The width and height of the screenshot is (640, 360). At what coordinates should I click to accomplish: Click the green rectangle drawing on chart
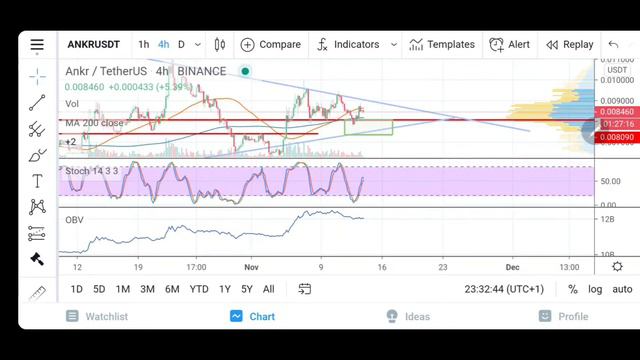[x=369, y=127]
